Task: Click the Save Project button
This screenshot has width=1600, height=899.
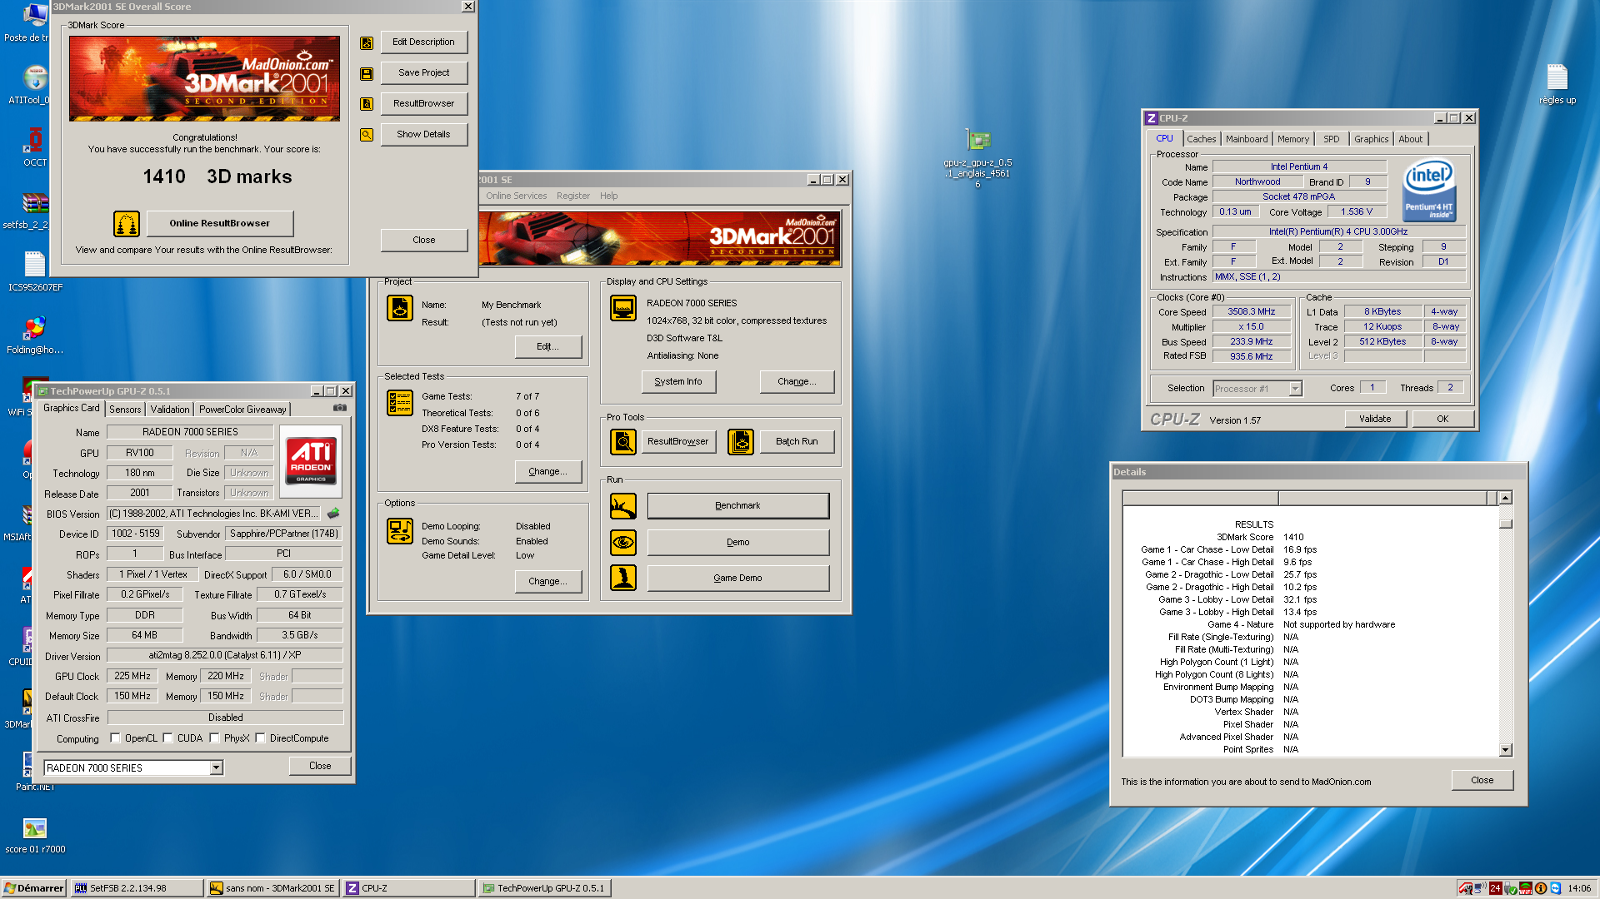Action: pyautogui.click(x=424, y=73)
